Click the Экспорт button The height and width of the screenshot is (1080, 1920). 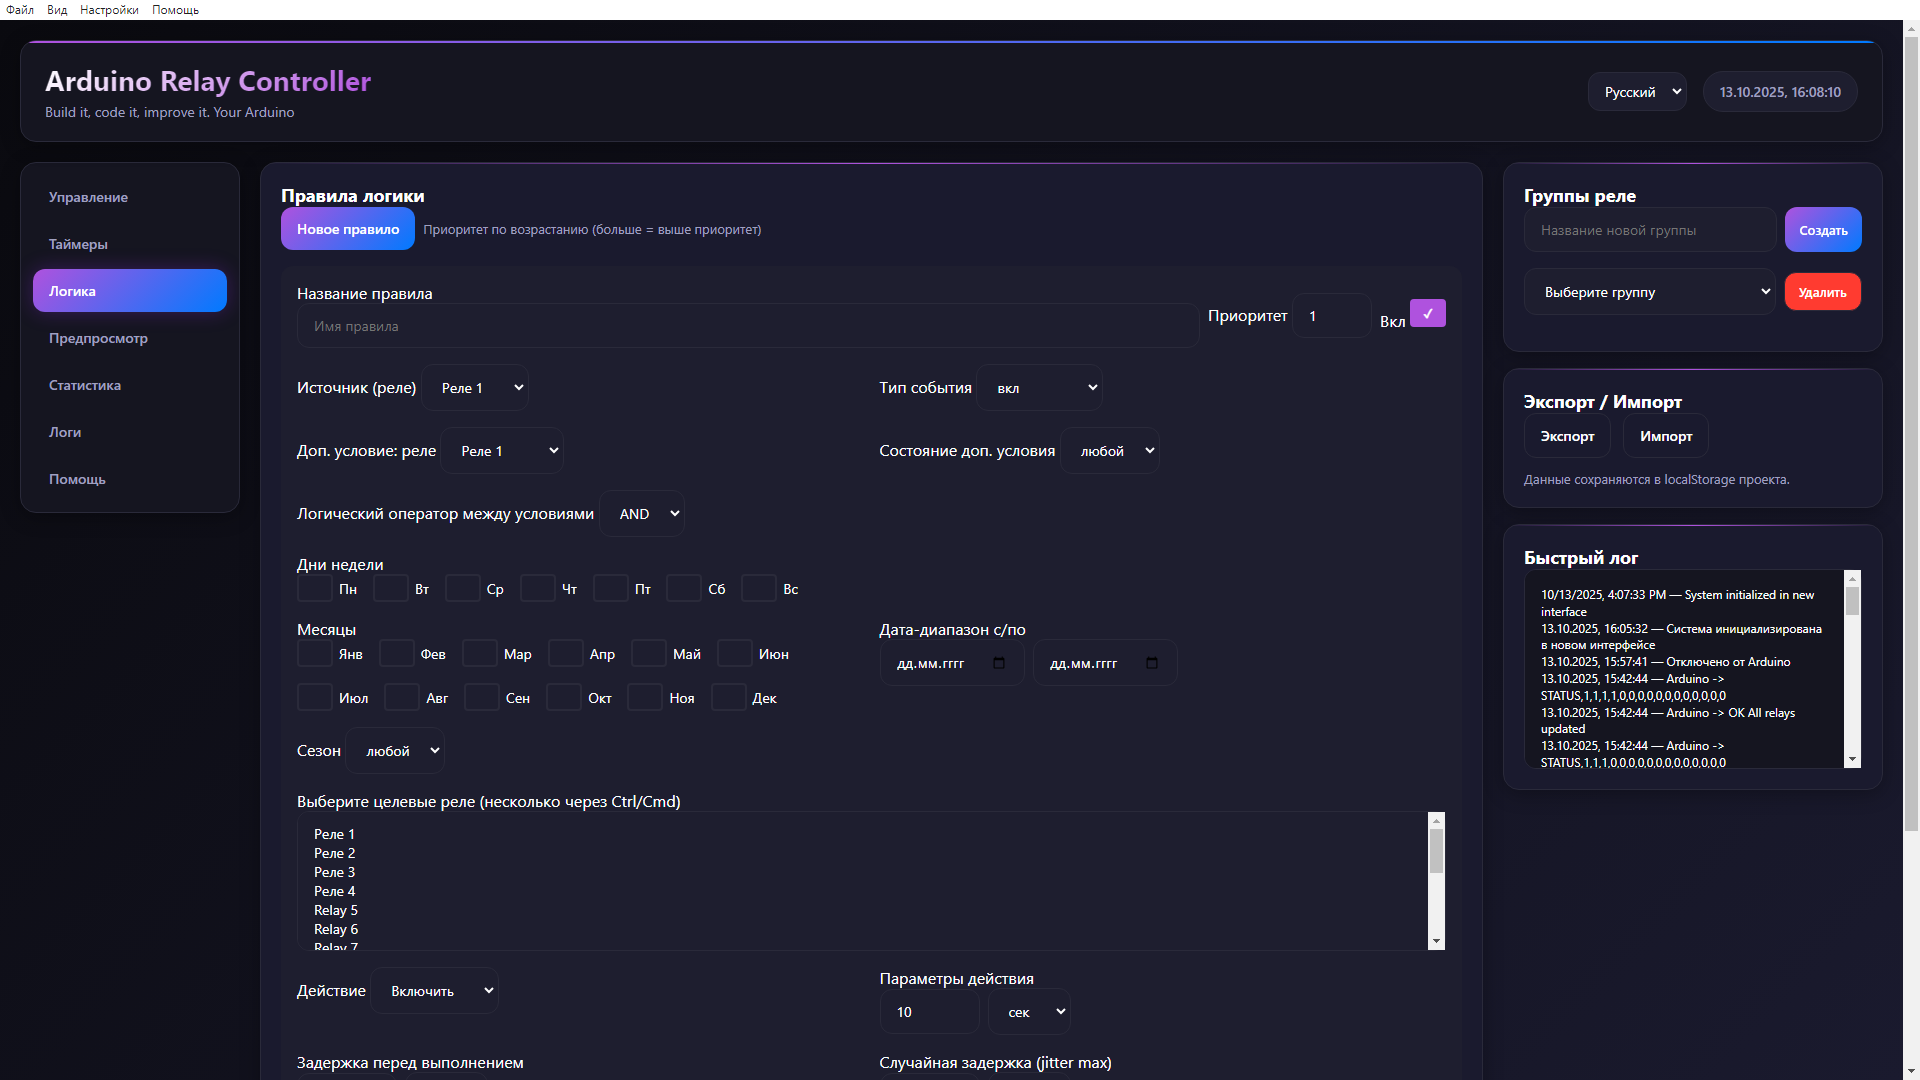pyautogui.click(x=1567, y=436)
